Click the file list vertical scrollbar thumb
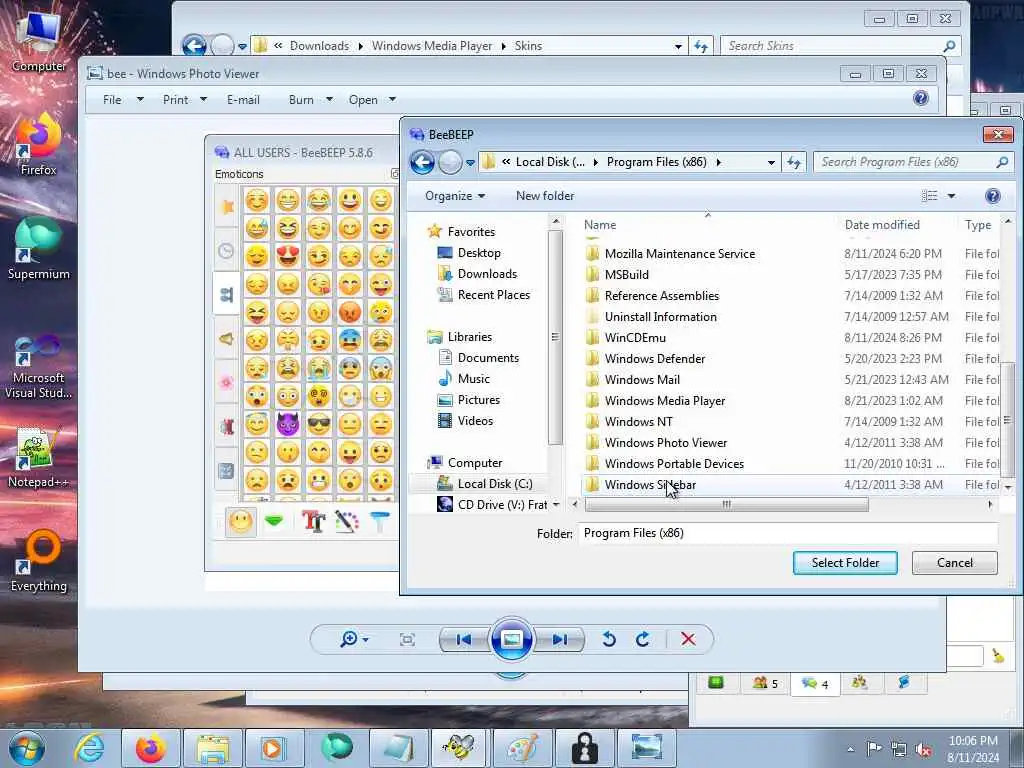The image size is (1024, 768). coord(1008,418)
